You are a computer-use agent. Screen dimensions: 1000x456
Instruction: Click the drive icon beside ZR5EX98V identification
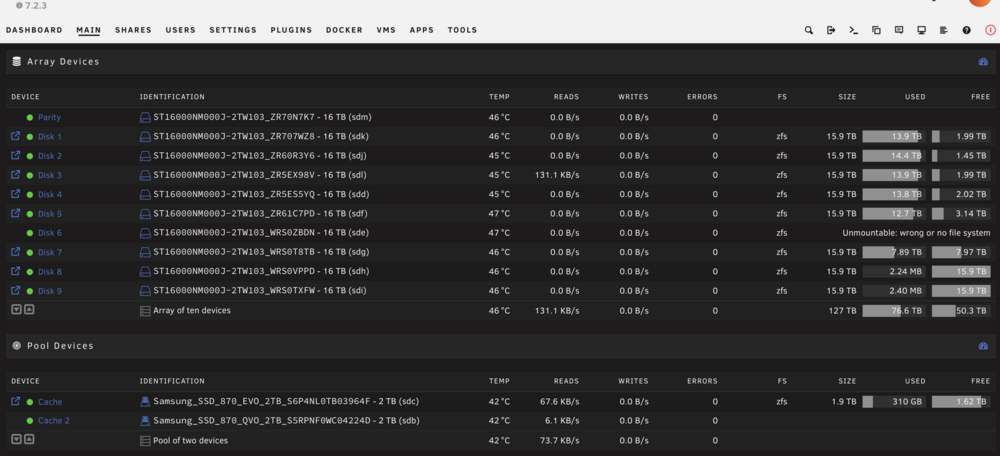(145, 175)
